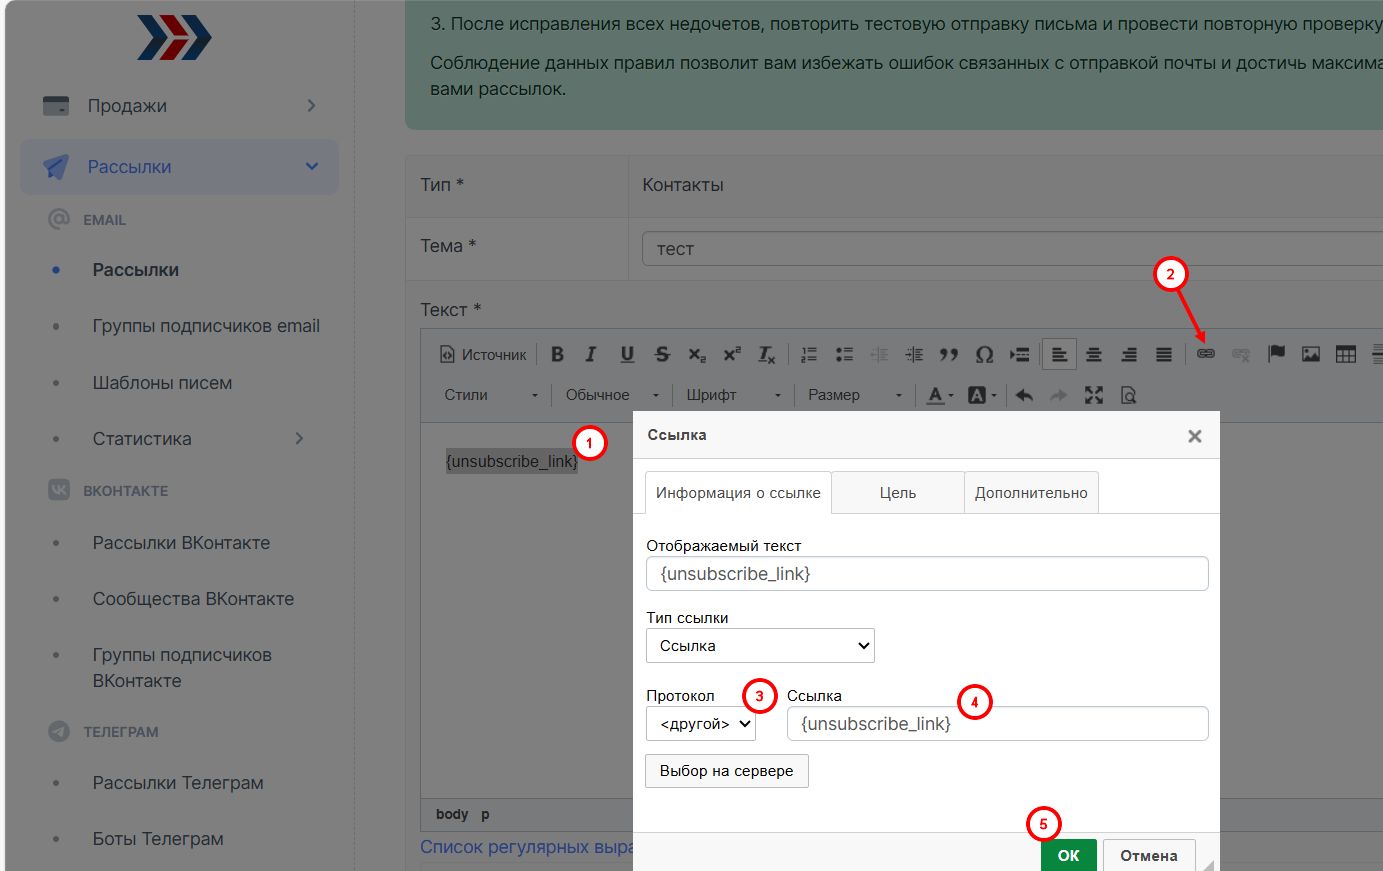
Task: Confirm the link dialog with ОК
Action: click(1069, 855)
